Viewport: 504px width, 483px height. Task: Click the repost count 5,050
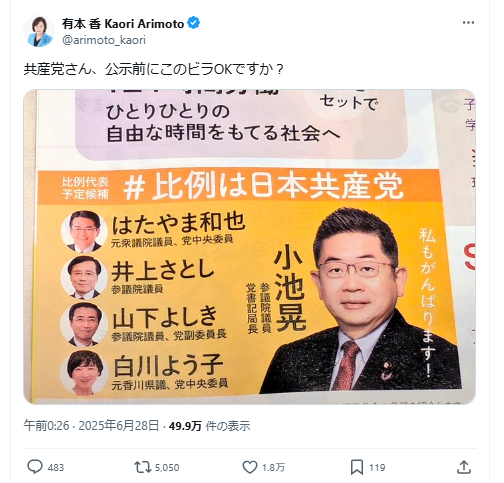pyautogui.click(x=167, y=467)
